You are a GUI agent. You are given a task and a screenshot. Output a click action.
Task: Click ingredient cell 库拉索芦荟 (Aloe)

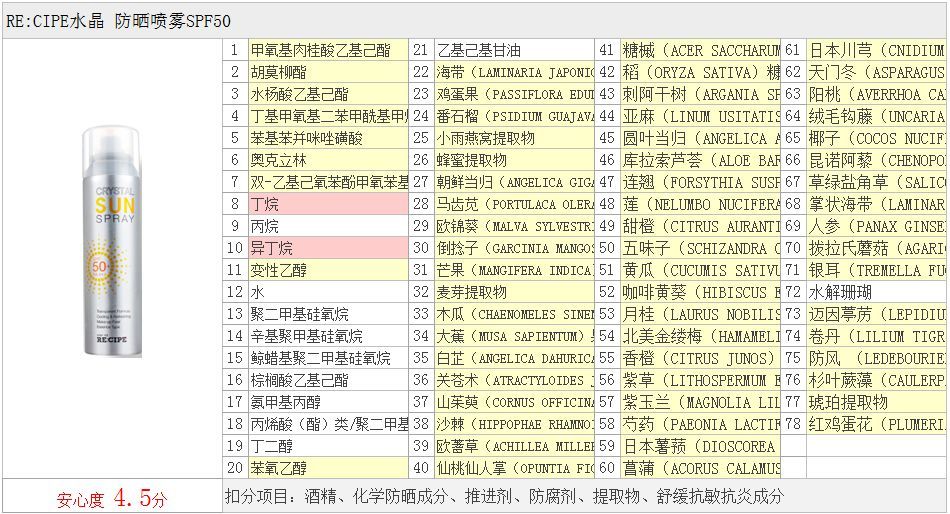700,160
